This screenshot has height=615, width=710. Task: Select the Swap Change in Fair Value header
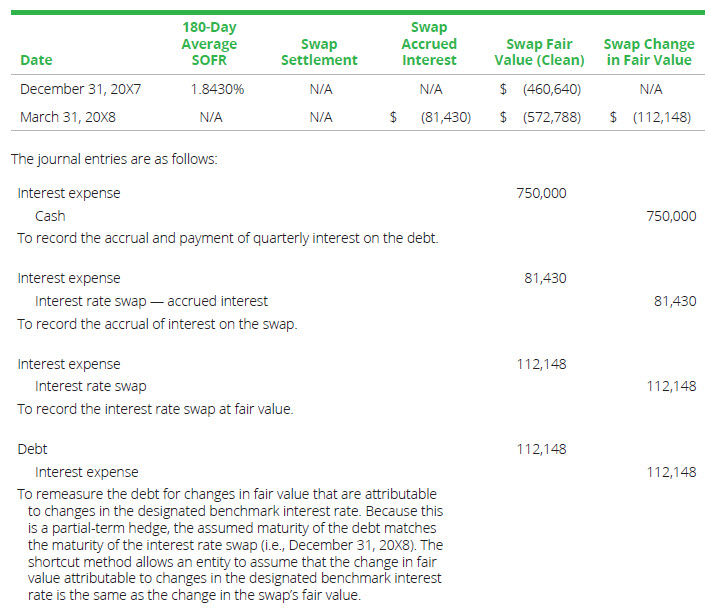pyautogui.click(x=648, y=52)
